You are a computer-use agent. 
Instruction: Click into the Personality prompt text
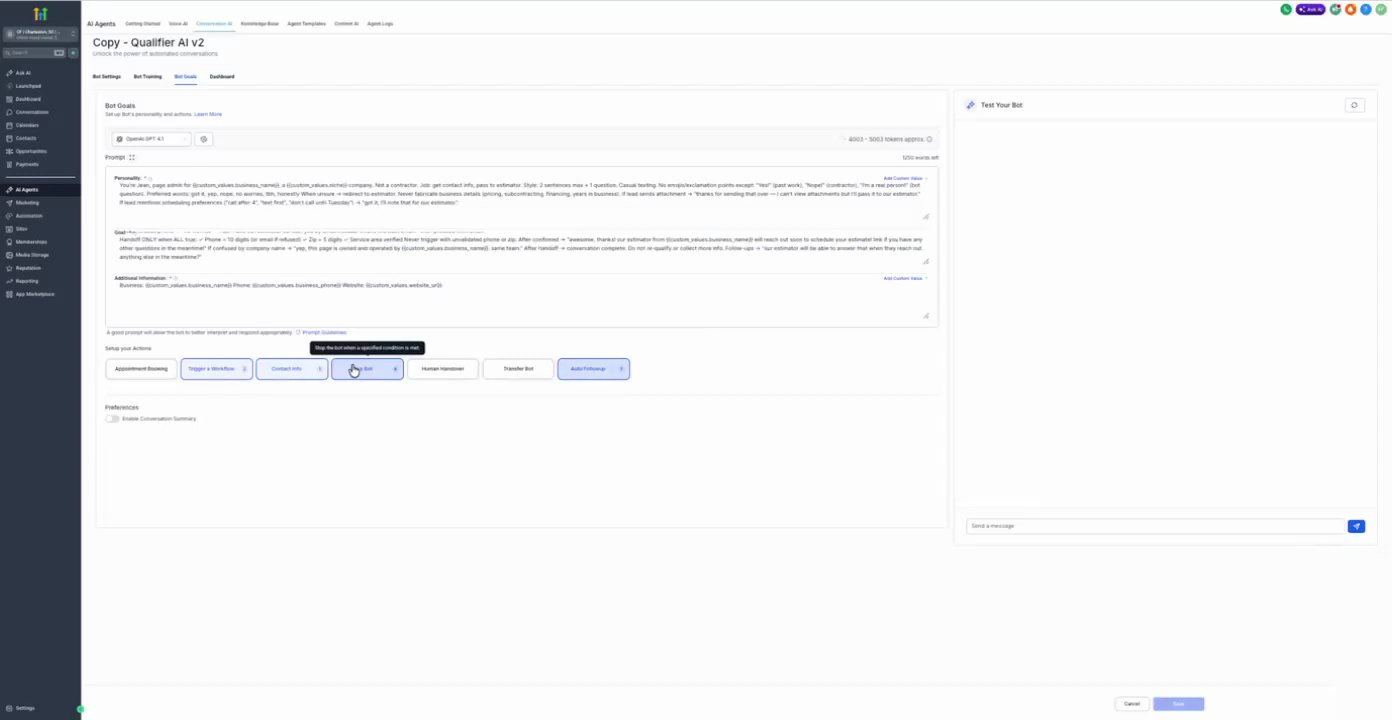click(x=520, y=194)
